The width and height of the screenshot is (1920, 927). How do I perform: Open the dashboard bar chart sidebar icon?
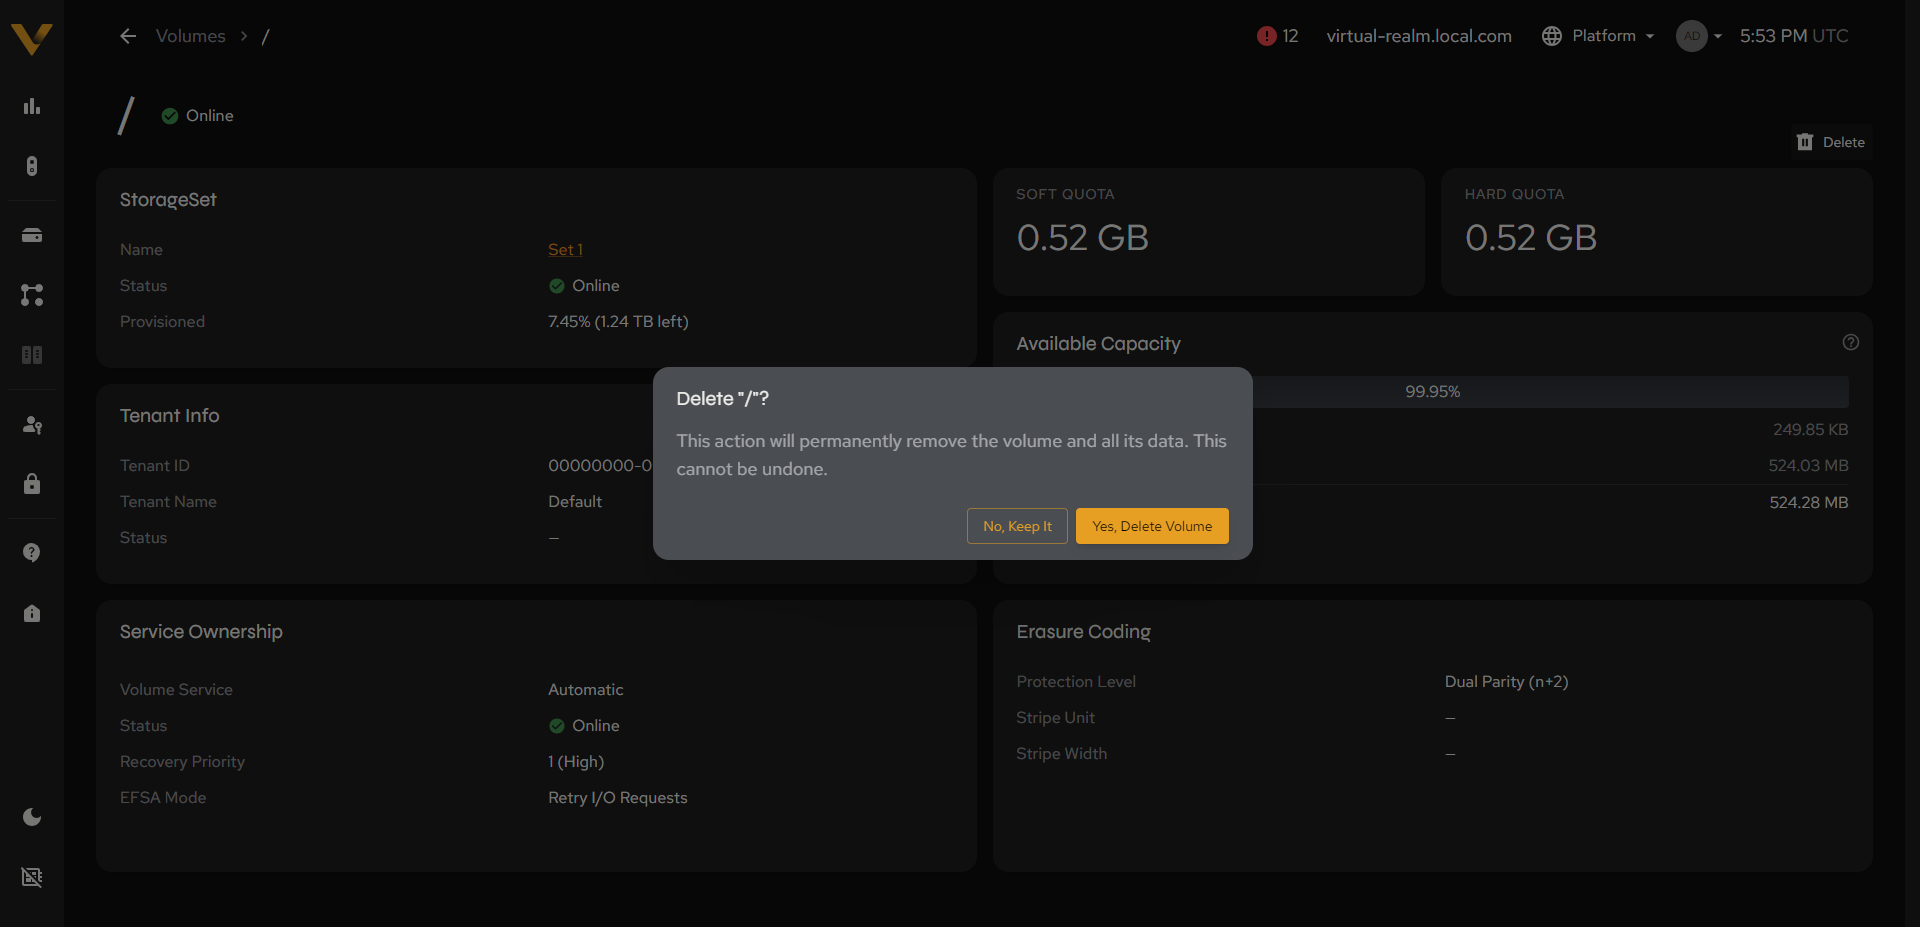pos(32,106)
